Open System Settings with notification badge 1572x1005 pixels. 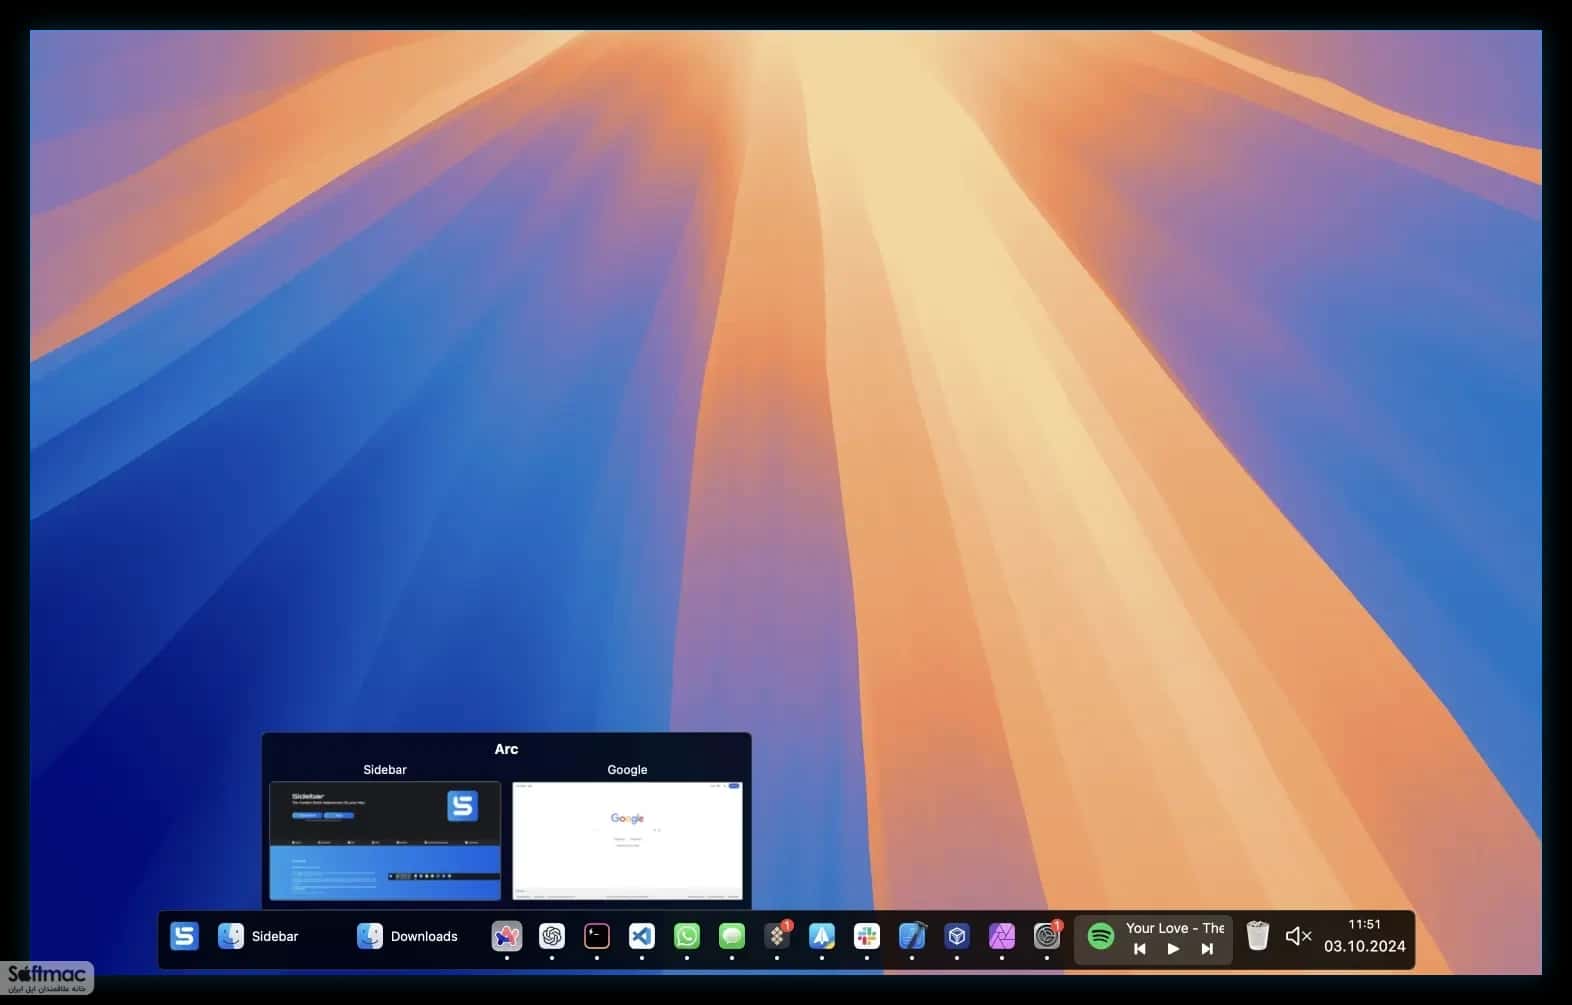(1047, 936)
